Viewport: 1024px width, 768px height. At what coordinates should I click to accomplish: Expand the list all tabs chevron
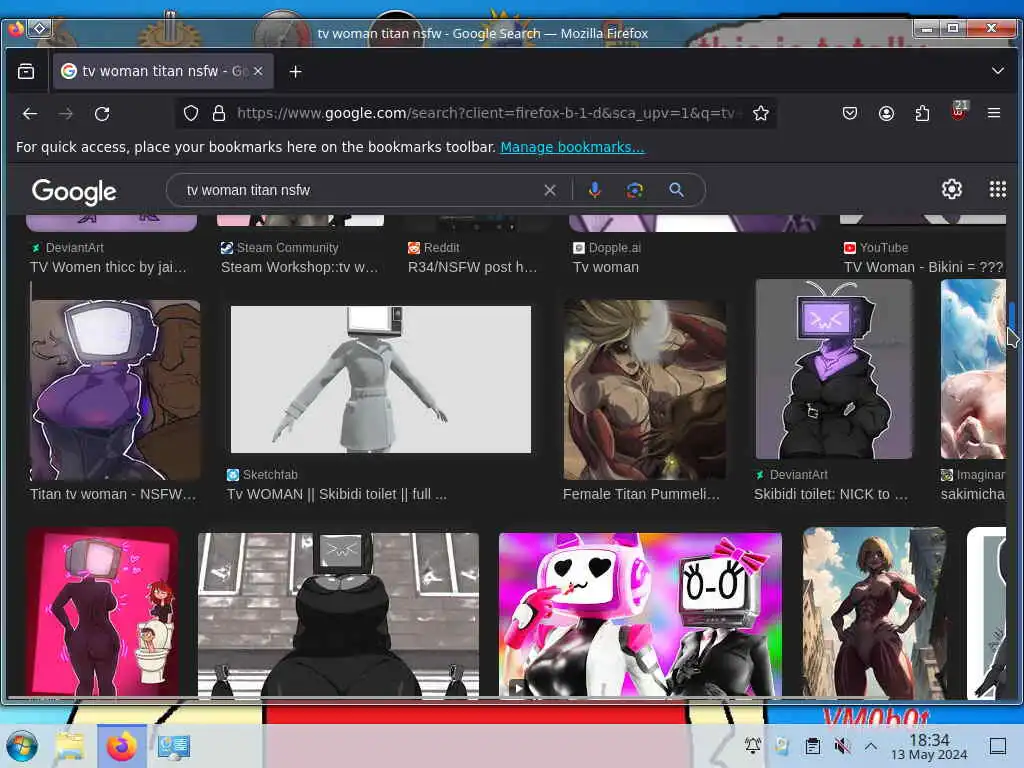click(x=997, y=71)
